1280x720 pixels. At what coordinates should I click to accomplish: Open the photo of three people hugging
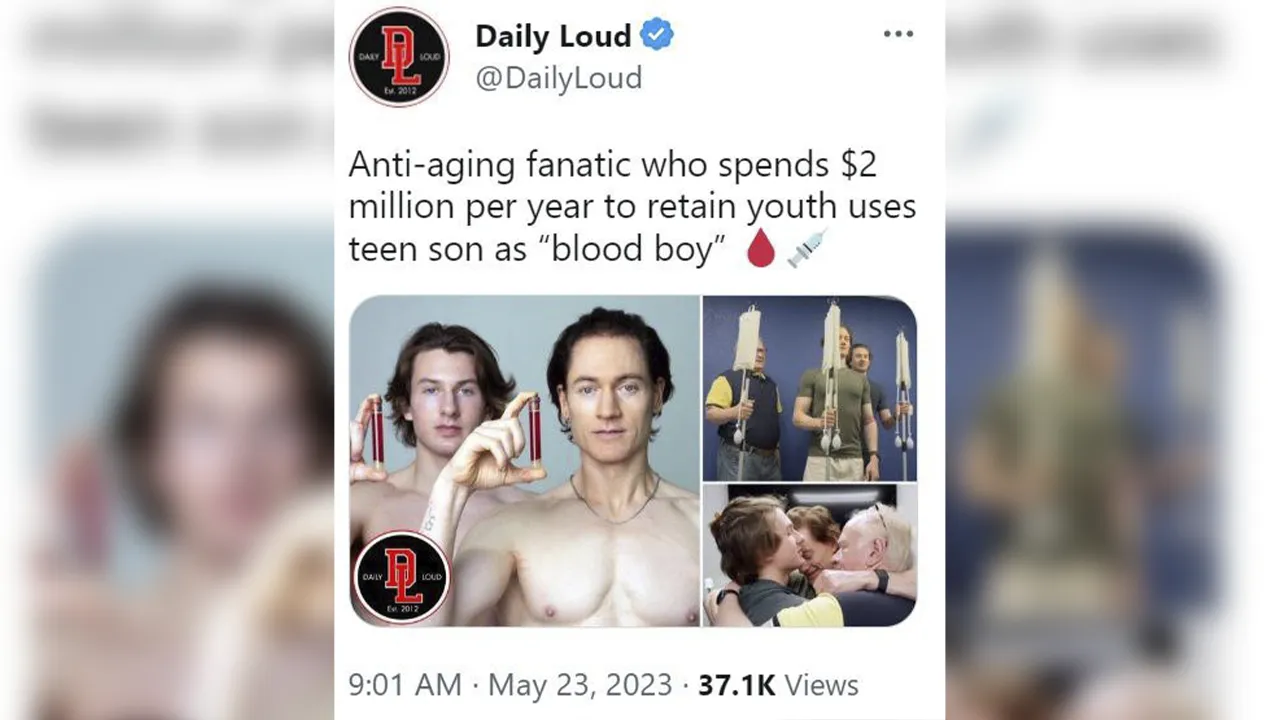pyautogui.click(x=809, y=556)
